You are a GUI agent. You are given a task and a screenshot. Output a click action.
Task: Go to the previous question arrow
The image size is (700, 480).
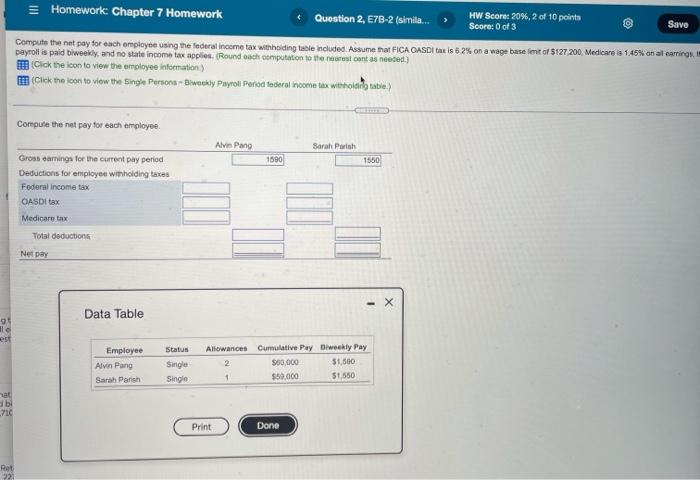(x=299, y=18)
